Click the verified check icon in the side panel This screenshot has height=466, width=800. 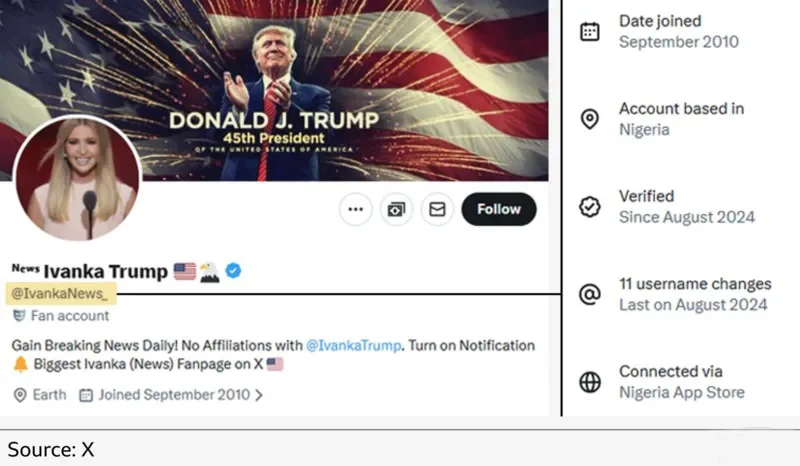pos(590,207)
